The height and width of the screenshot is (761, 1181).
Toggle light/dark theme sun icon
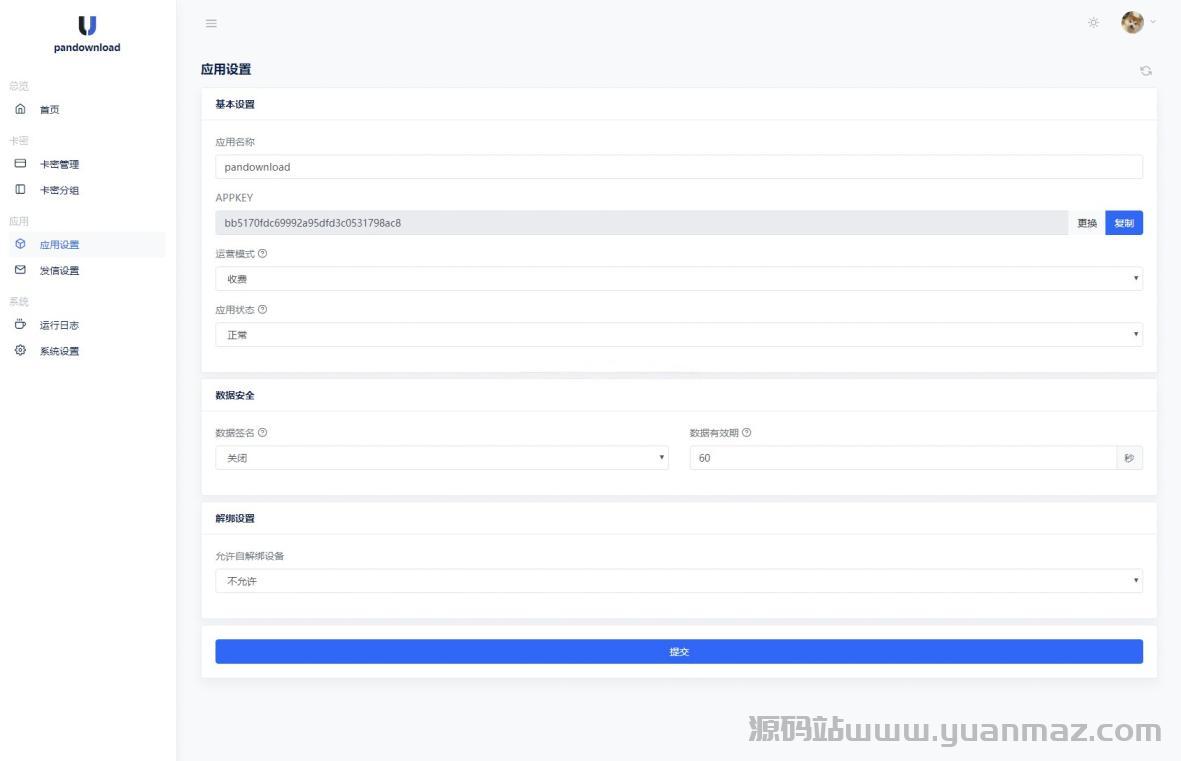coord(1093,23)
